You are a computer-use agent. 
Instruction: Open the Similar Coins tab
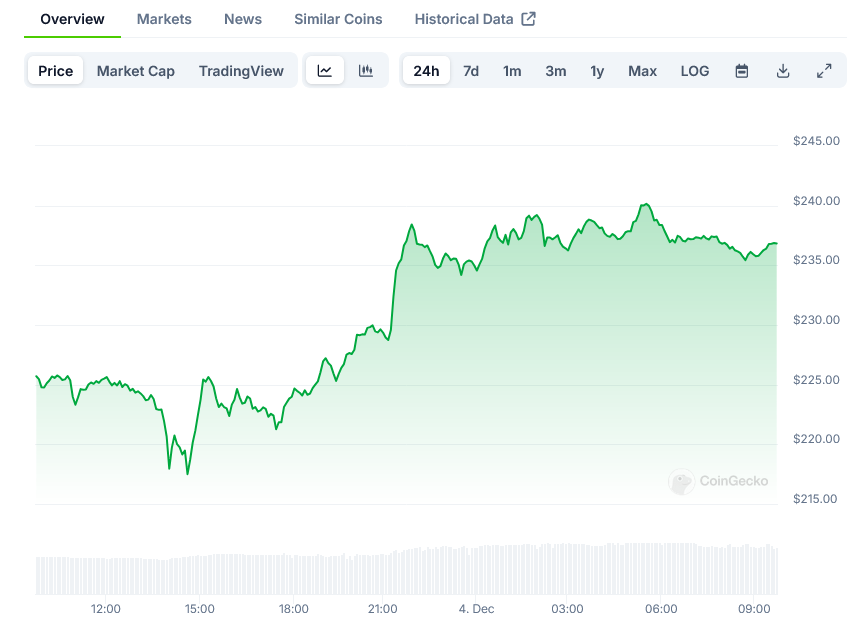point(338,19)
